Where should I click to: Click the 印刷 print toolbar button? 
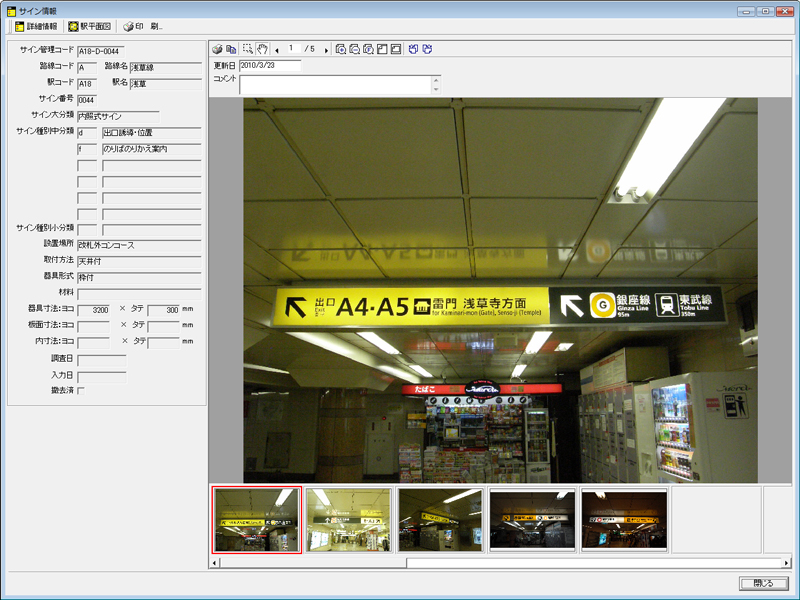142,26
